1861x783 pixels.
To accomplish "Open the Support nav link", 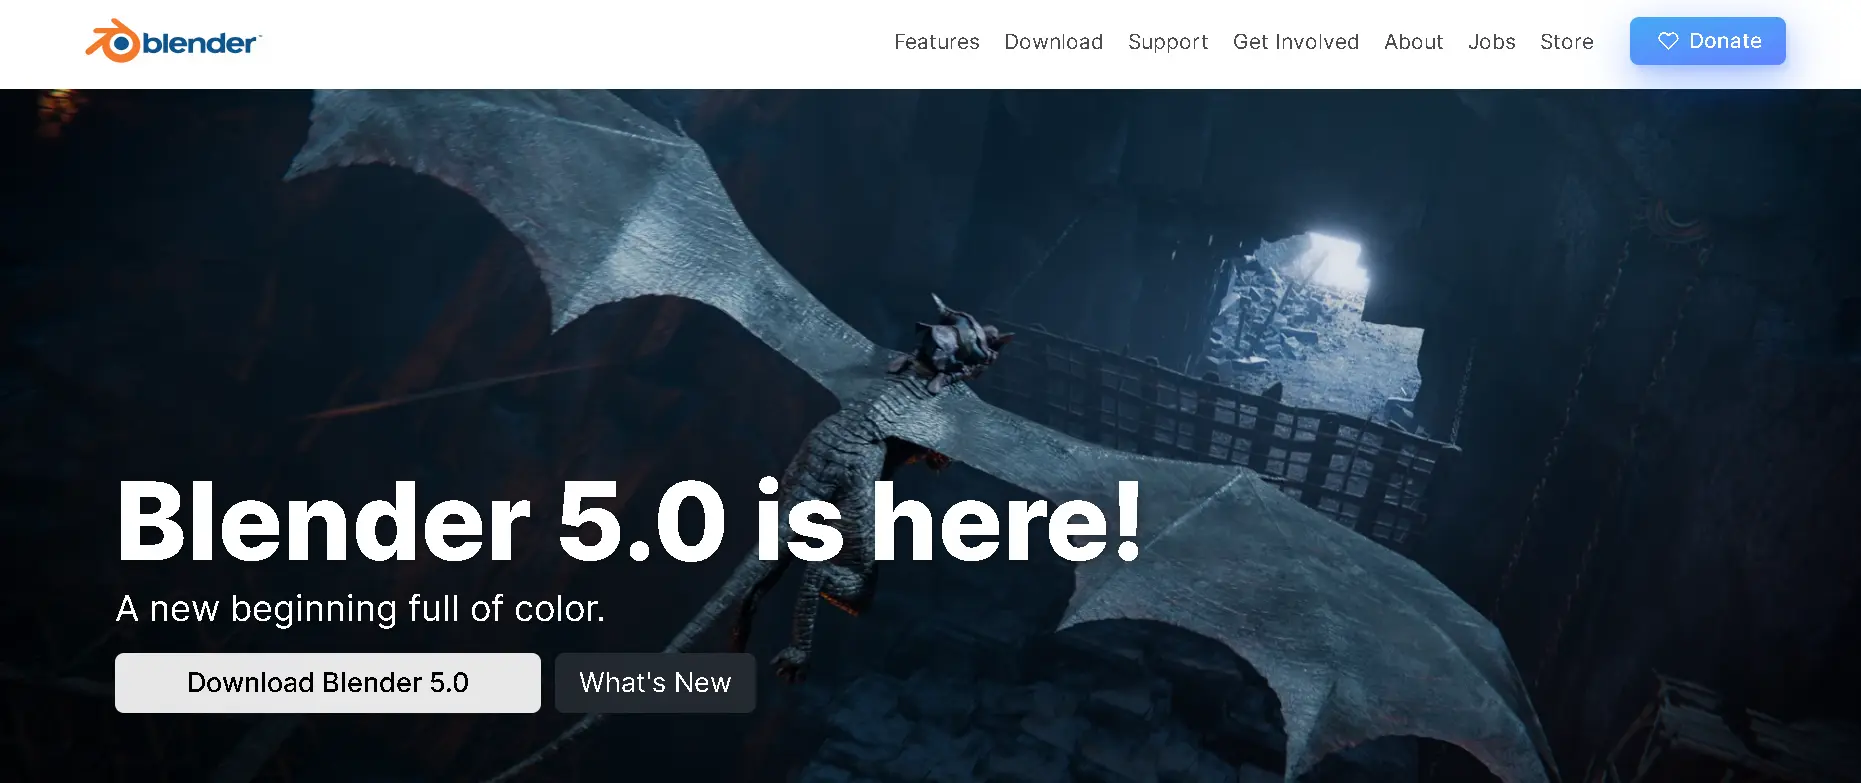I will point(1167,42).
